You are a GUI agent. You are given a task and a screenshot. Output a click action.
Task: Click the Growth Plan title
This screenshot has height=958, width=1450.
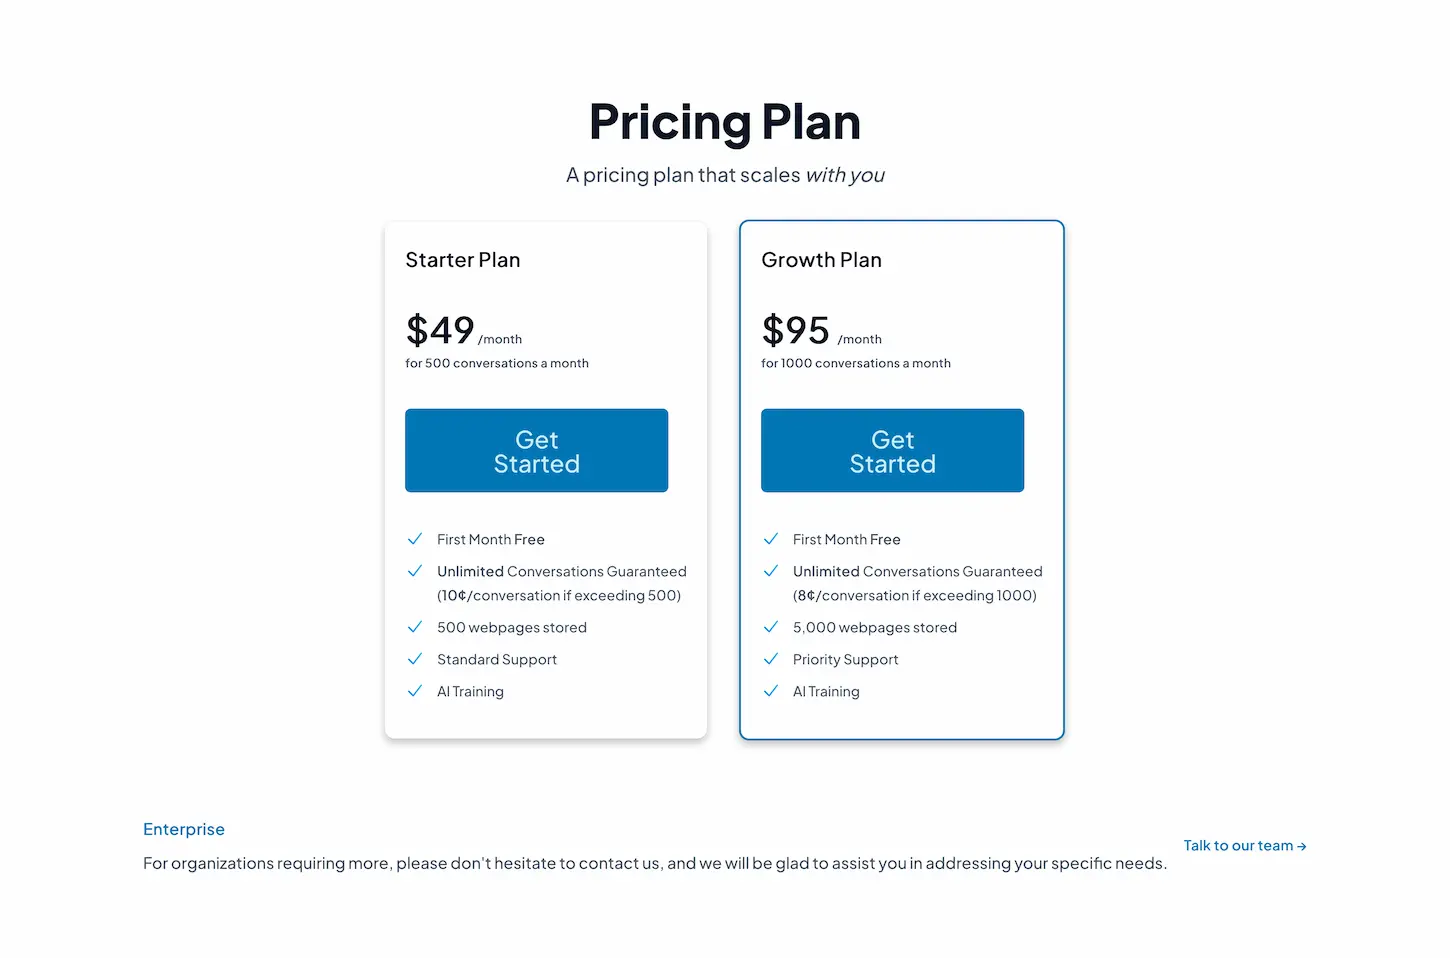[821, 259]
